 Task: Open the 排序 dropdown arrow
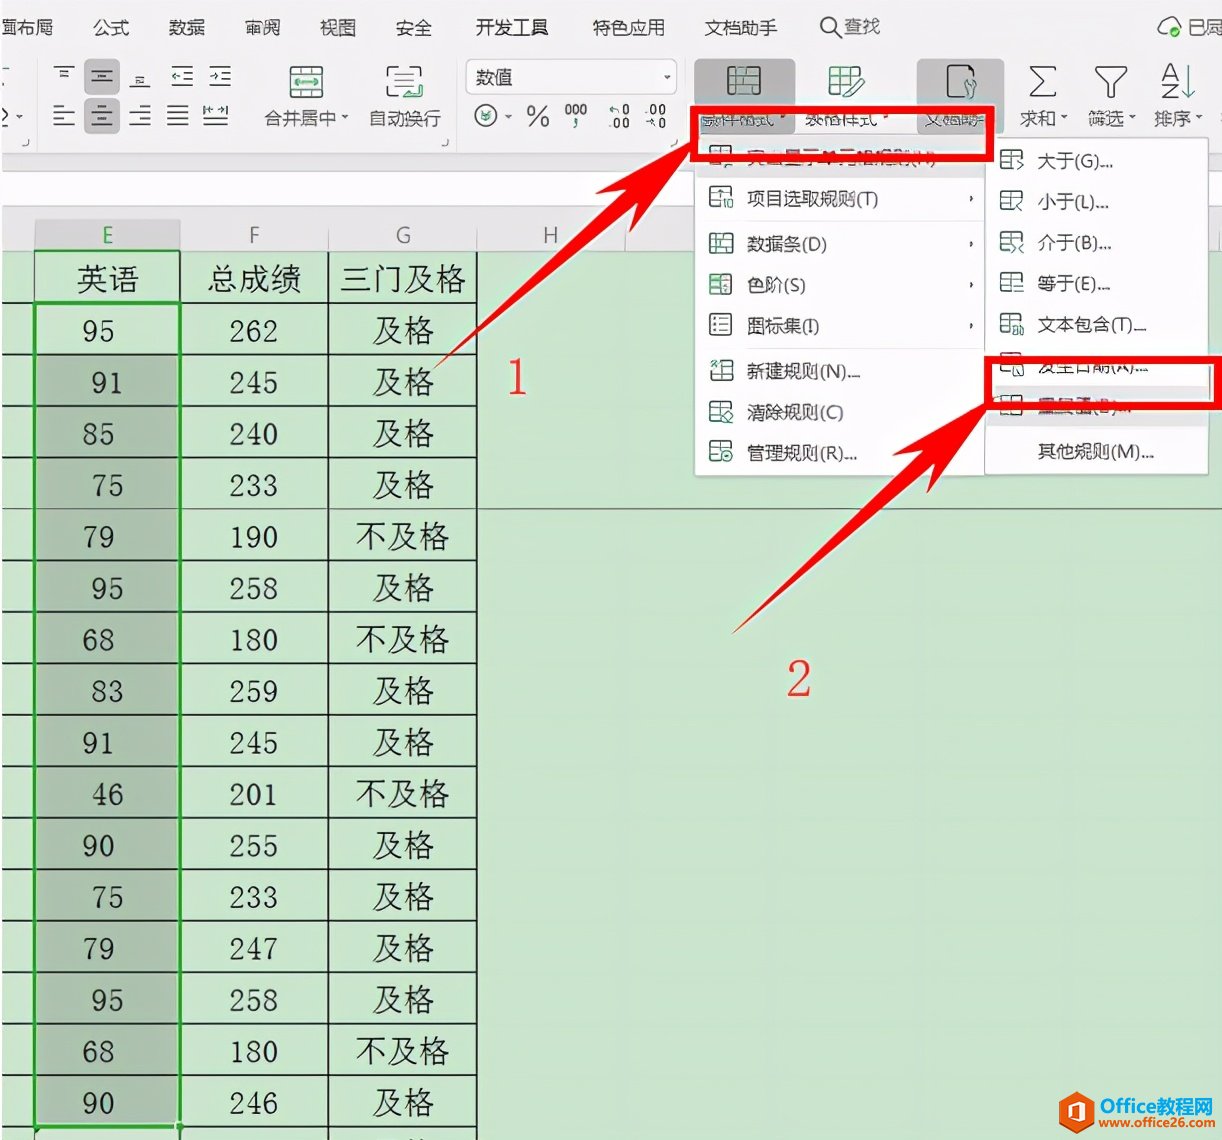(1198, 118)
